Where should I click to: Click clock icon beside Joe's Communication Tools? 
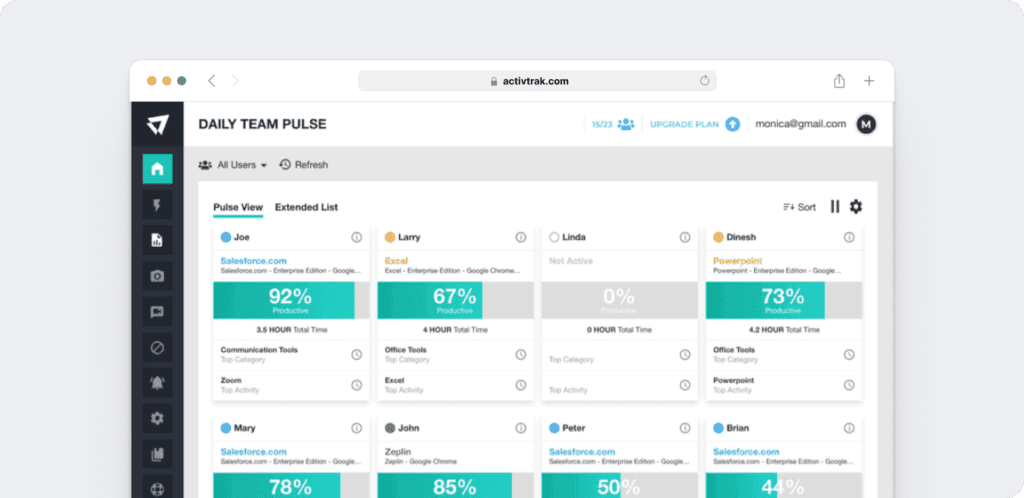click(x=357, y=354)
